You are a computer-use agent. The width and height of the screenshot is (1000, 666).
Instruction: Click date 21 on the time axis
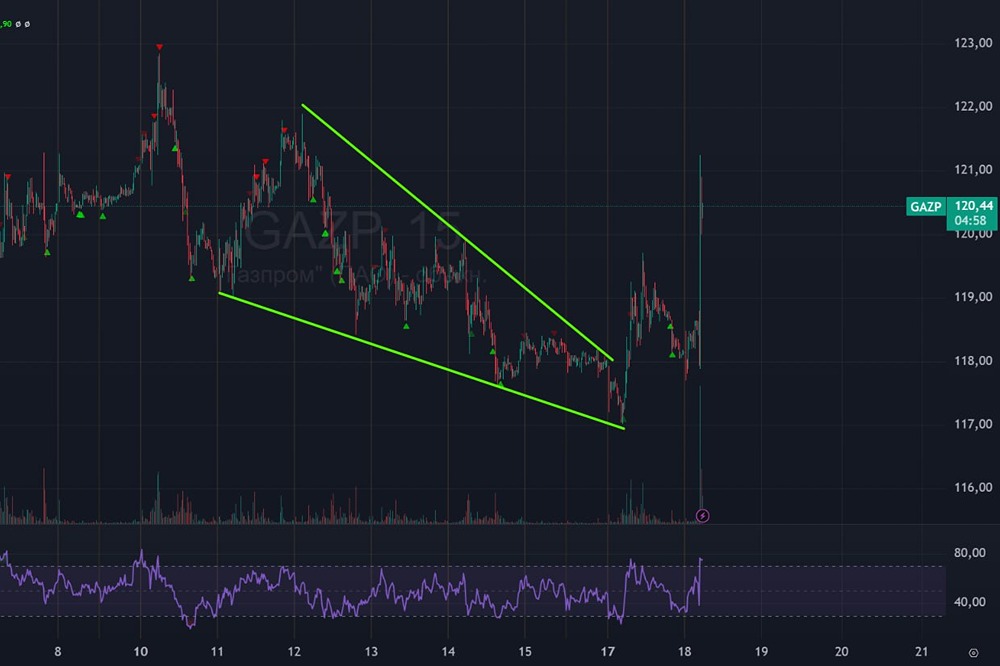coord(921,651)
